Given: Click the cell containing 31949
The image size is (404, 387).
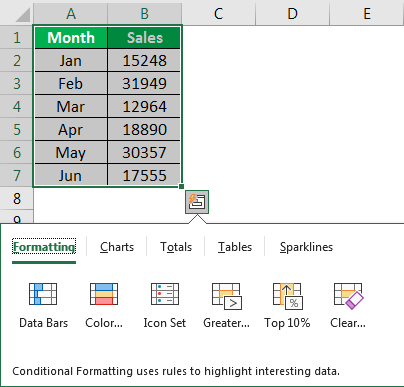Looking at the screenshot, I should [x=144, y=83].
